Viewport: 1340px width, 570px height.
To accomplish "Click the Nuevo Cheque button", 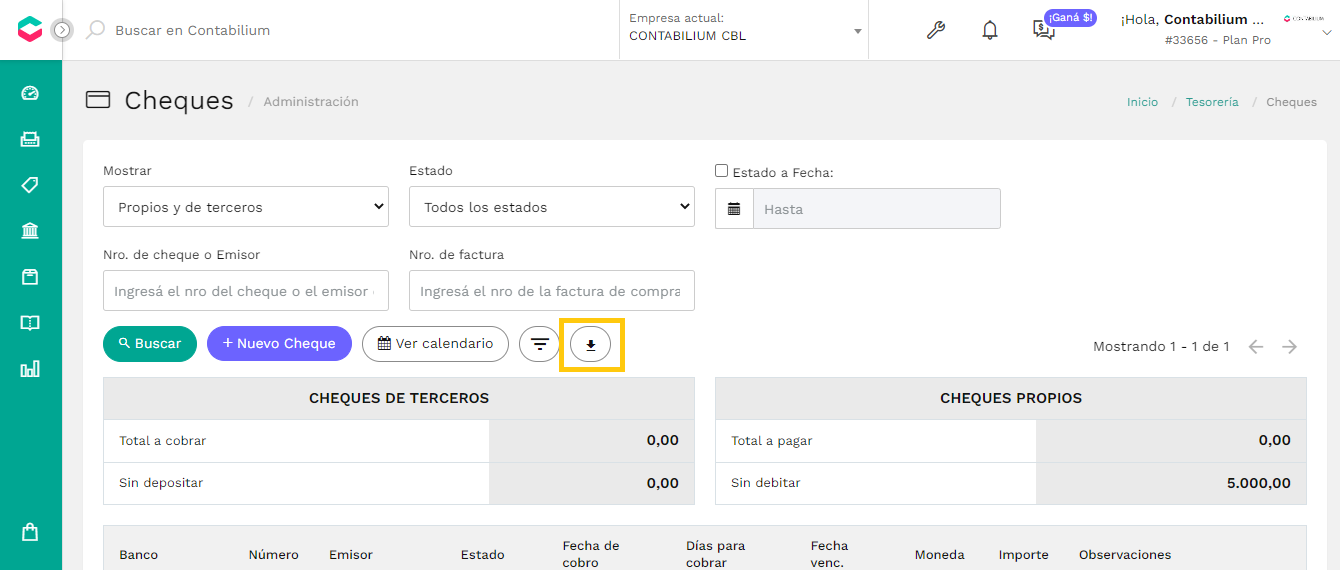I will tap(279, 344).
